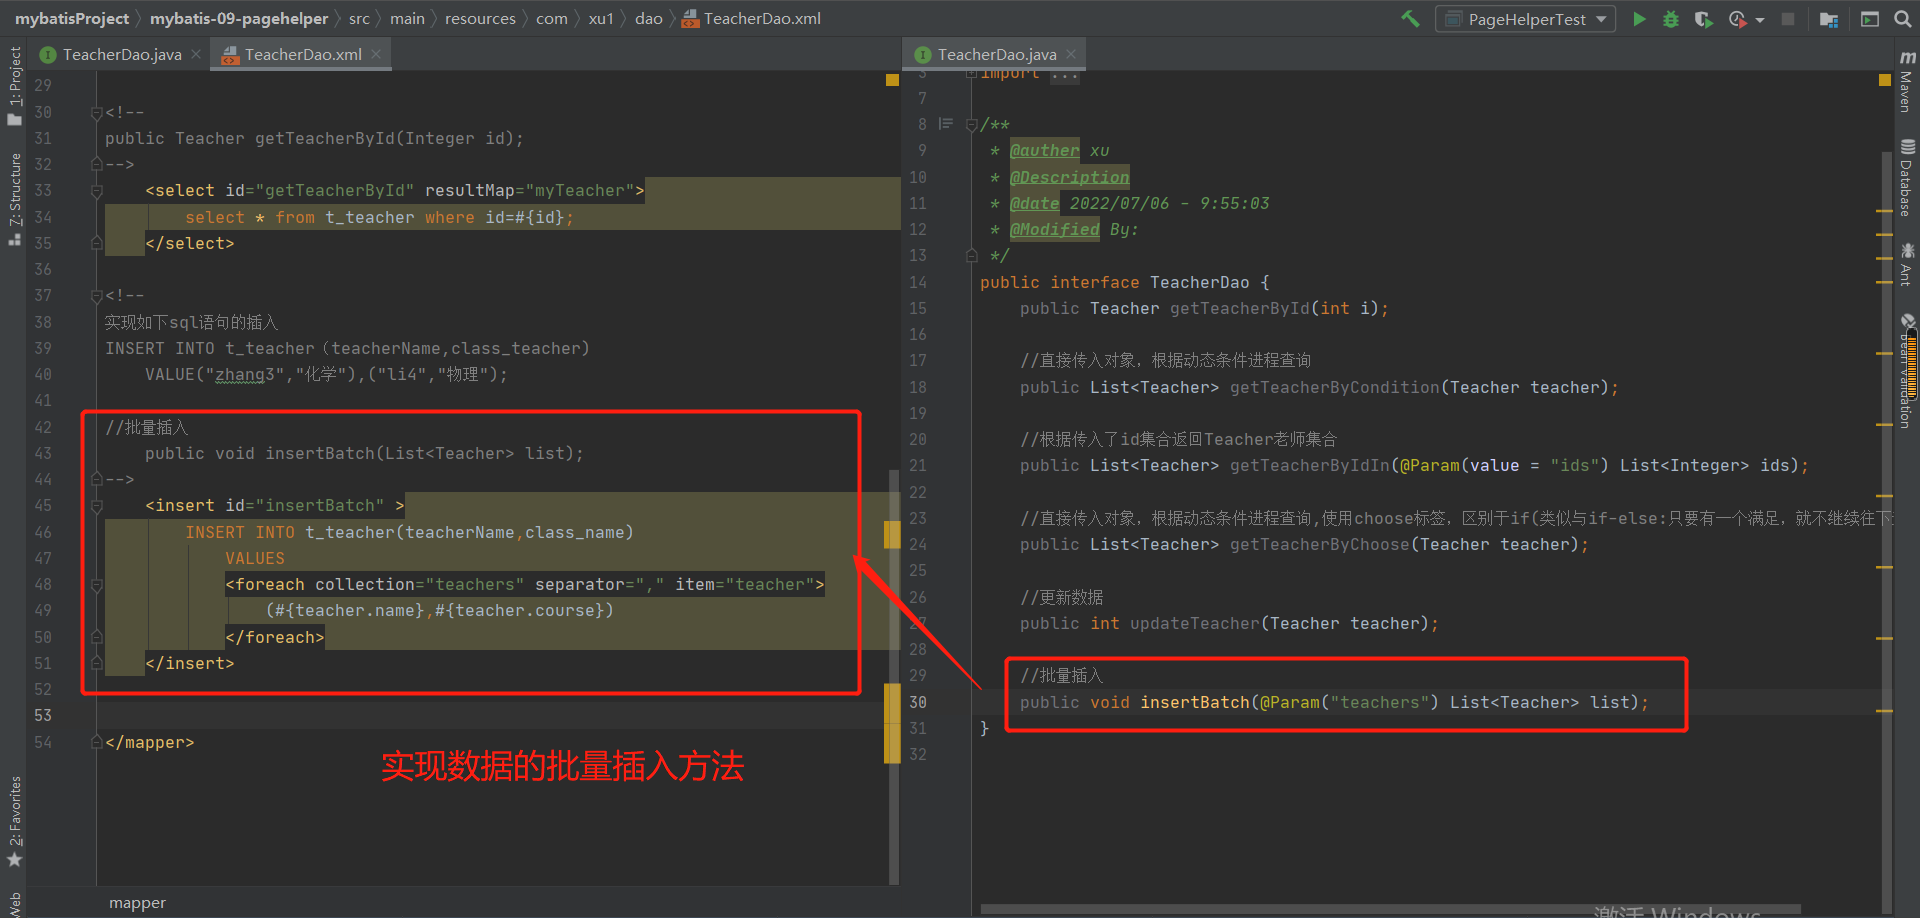Expand the profiler options dropdown arrow
Image resolution: width=1920 pixels, height=918 pixels.
[1760, 20]
